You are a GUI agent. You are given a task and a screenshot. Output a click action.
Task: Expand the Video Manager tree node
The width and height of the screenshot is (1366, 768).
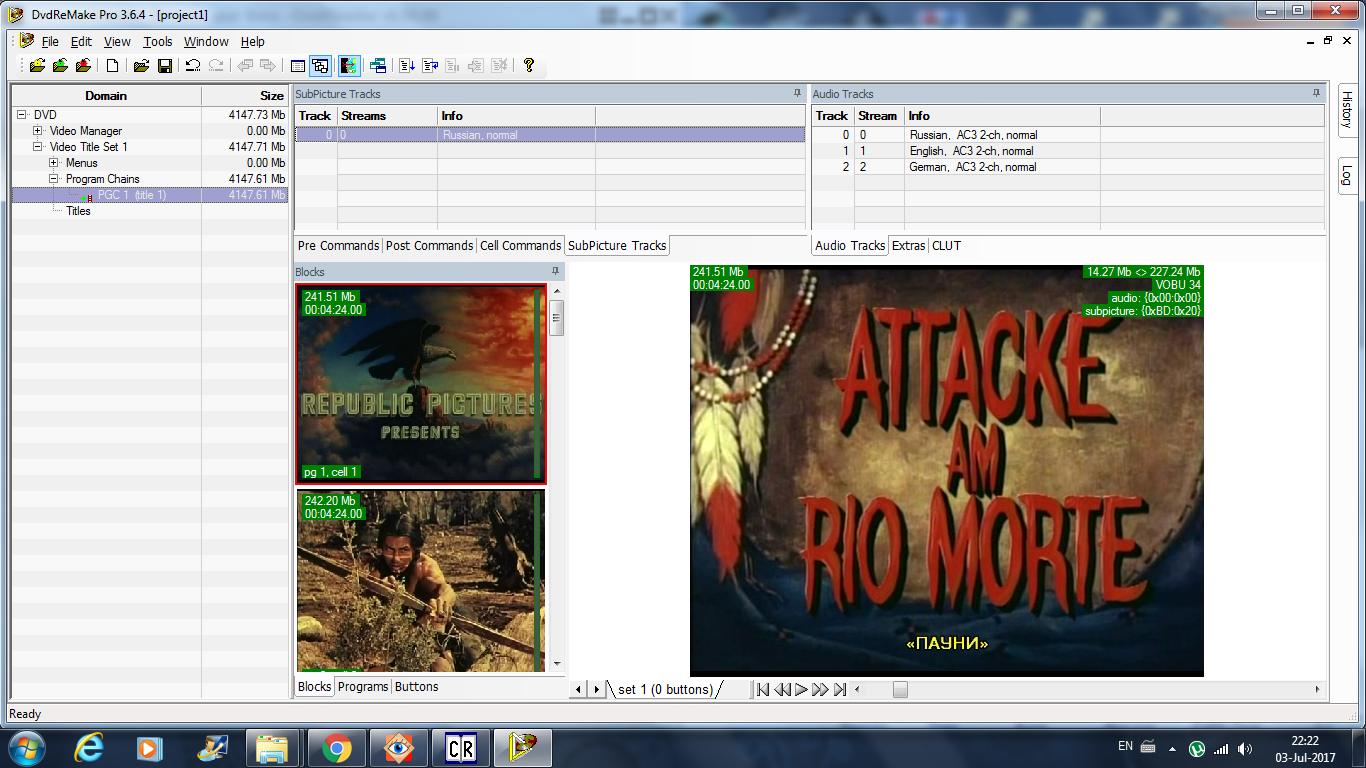click(38, 131)
